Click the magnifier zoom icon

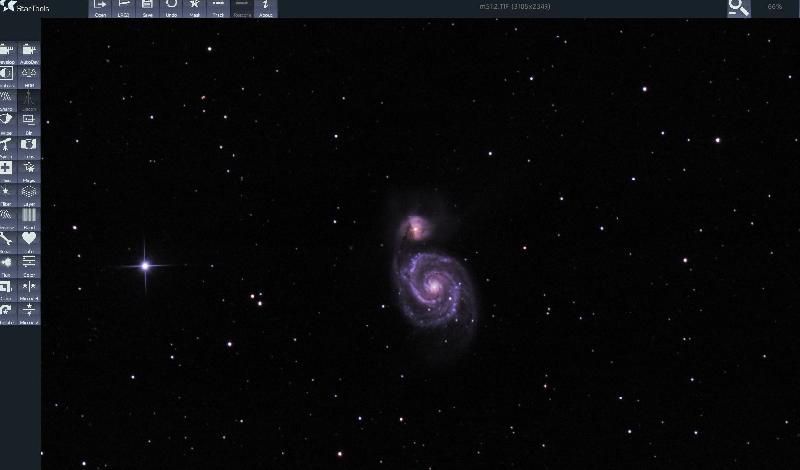coord(738,8)
